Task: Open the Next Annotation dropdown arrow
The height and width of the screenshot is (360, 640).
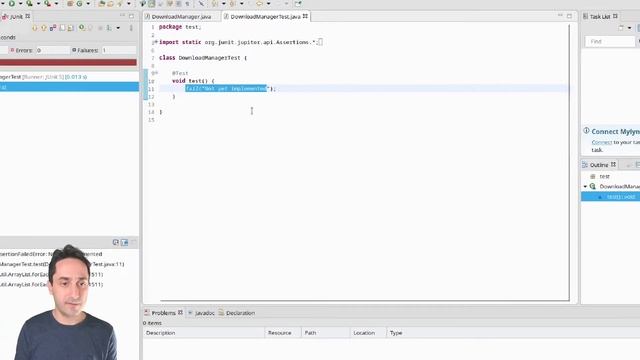Action: pyautogui.click(x=224, y=4)
